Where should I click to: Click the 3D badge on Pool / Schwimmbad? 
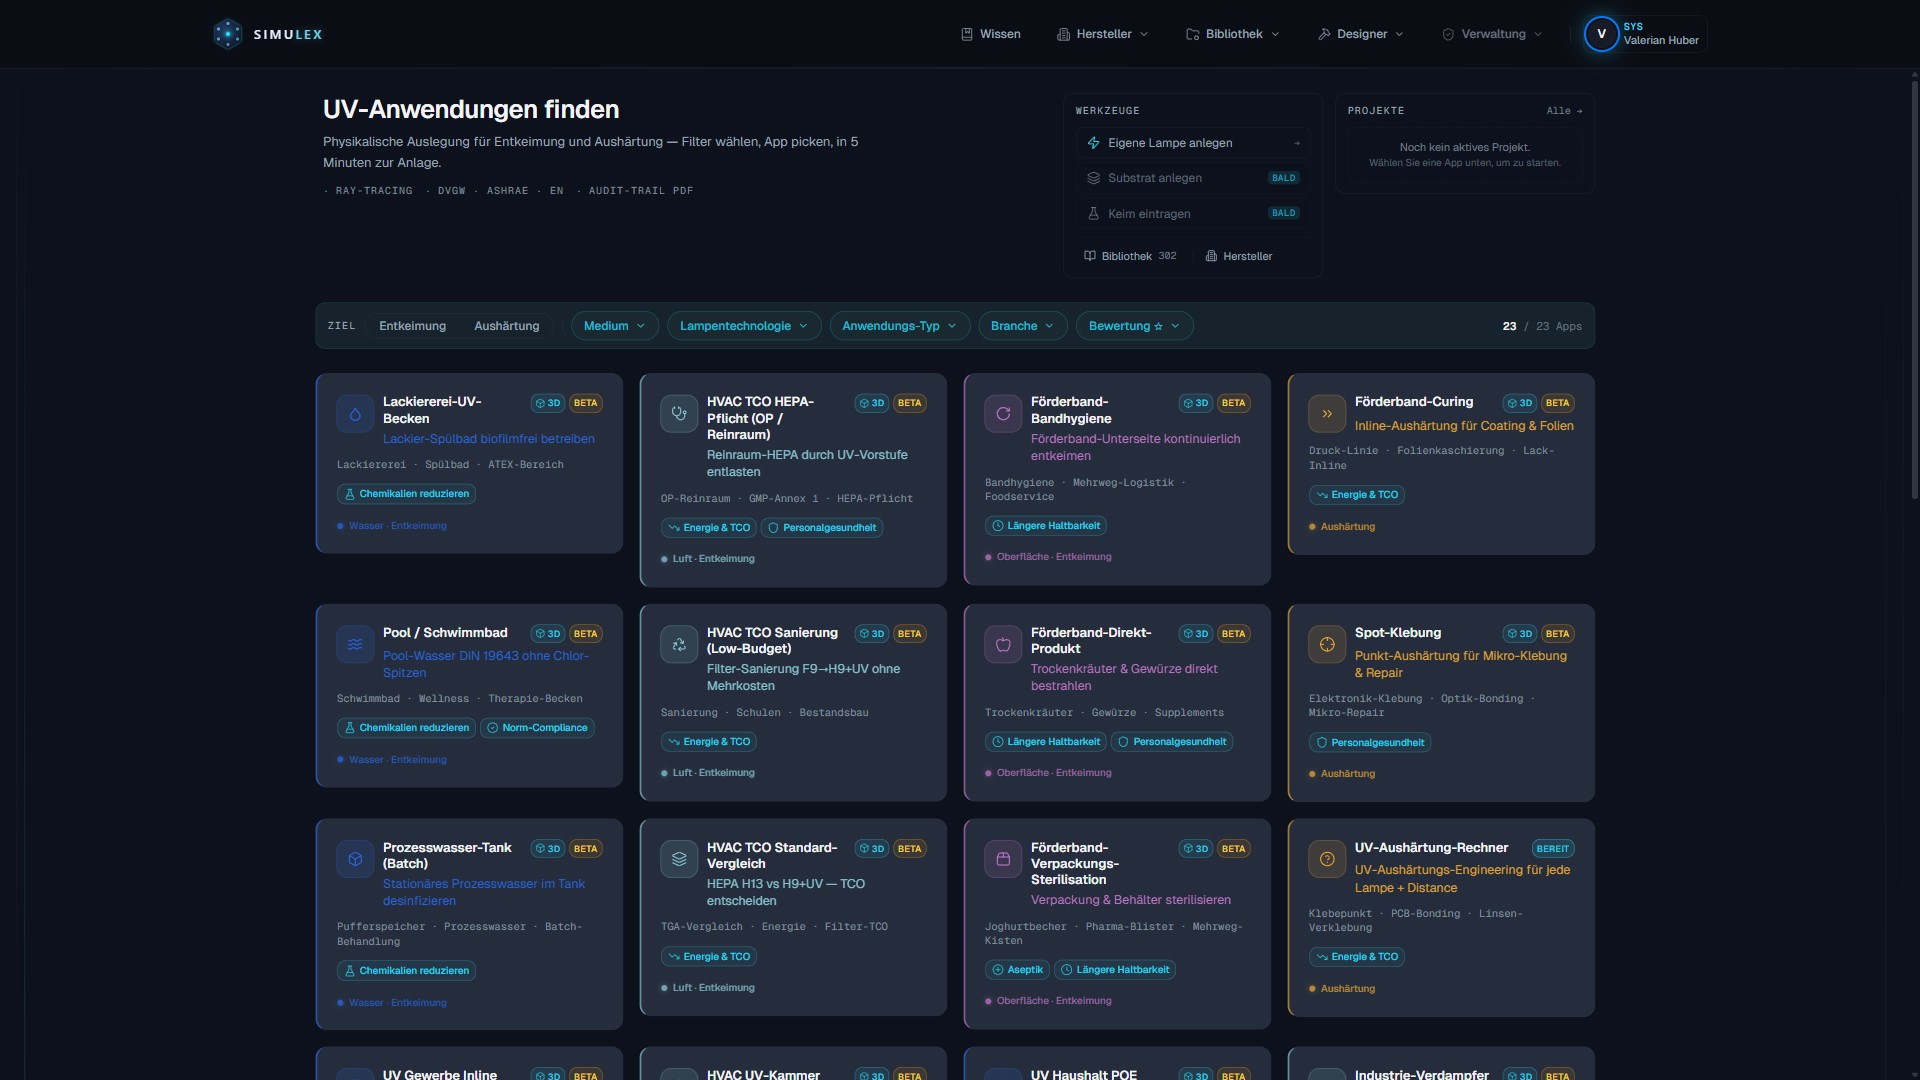548,634
